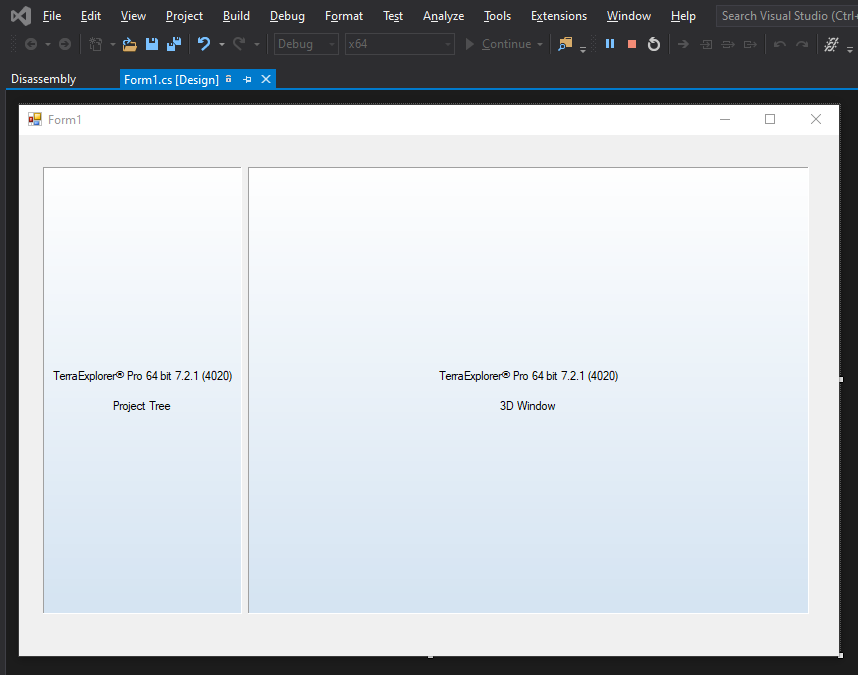Click the form's right-edge resize handle

click(x=841, y=379)
